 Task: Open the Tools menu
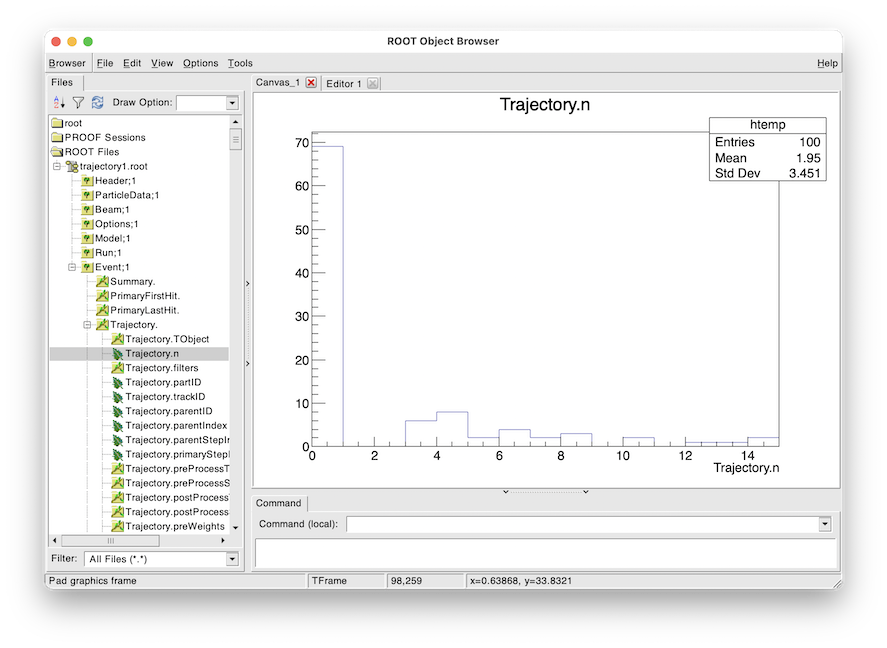pos(240,63)
